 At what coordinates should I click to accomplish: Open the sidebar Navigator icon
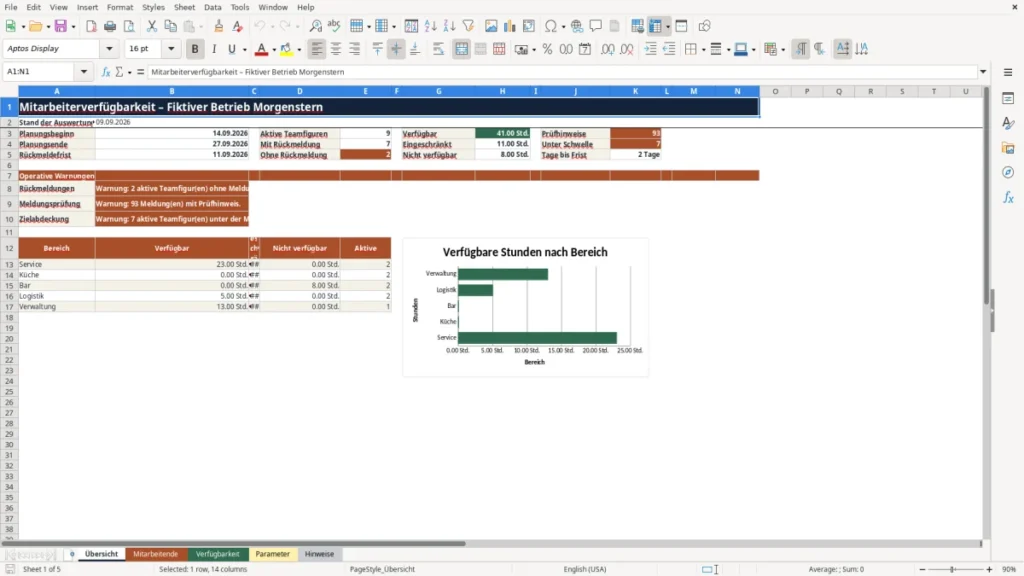pyautogui.click(x=1008, y=172)
